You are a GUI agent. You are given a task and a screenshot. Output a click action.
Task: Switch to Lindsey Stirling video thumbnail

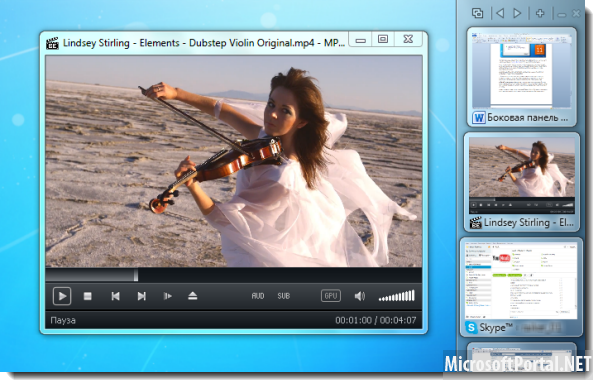point(522,182)
